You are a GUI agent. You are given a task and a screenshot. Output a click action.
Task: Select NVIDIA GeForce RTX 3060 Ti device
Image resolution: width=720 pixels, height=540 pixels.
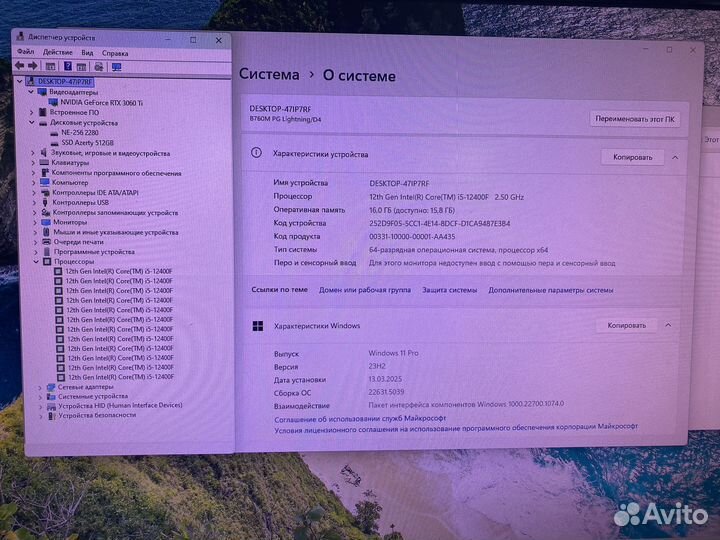(101, 102)
